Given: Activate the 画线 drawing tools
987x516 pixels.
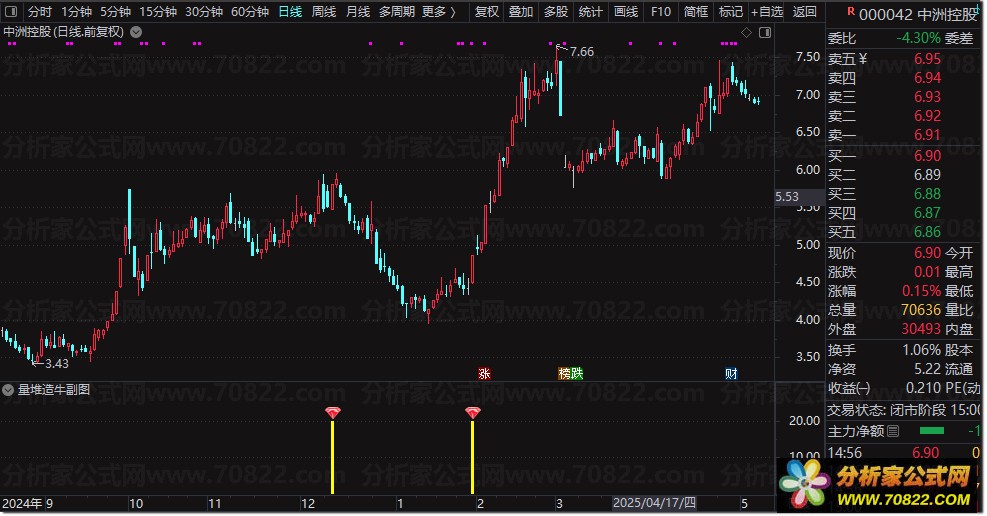Looking at the screenshot, I should click(626, 11).
